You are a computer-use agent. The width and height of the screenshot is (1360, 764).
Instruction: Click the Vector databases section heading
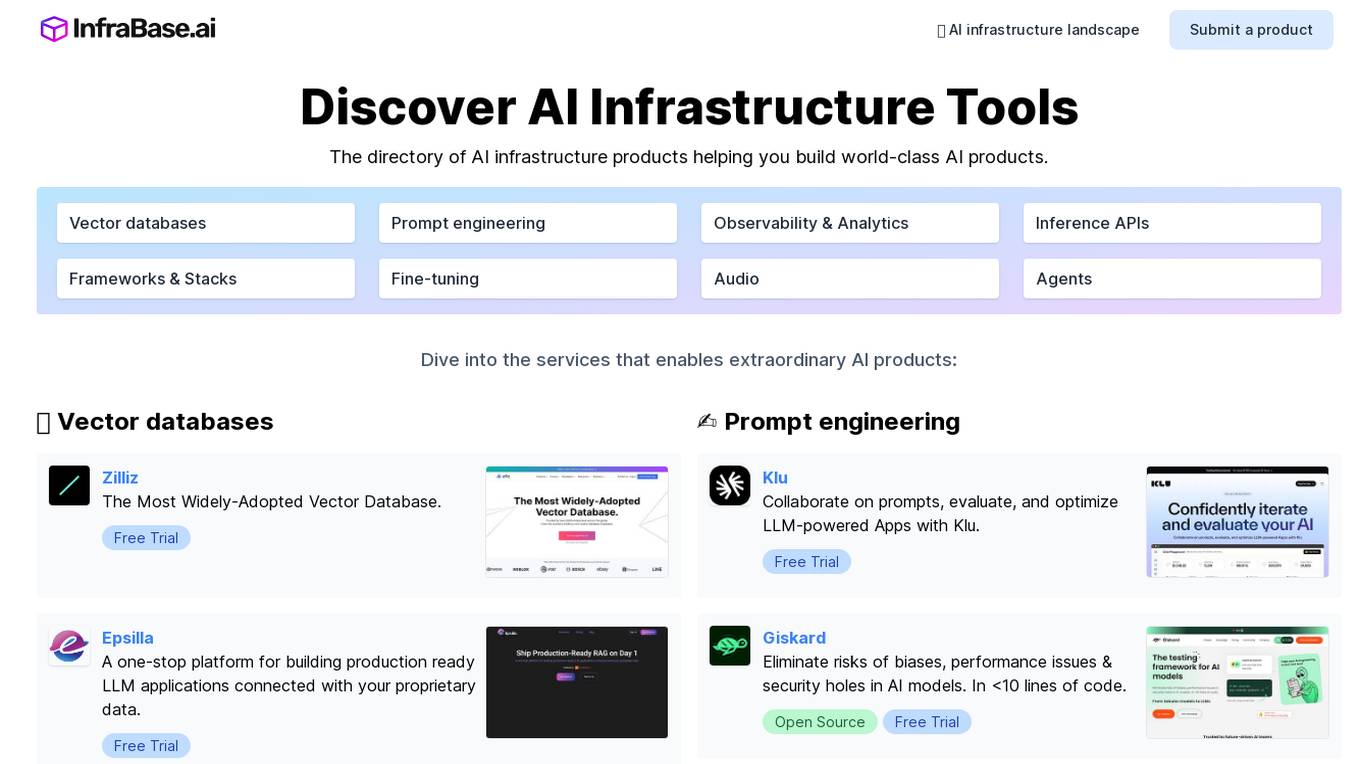click(x=165, y=422)
